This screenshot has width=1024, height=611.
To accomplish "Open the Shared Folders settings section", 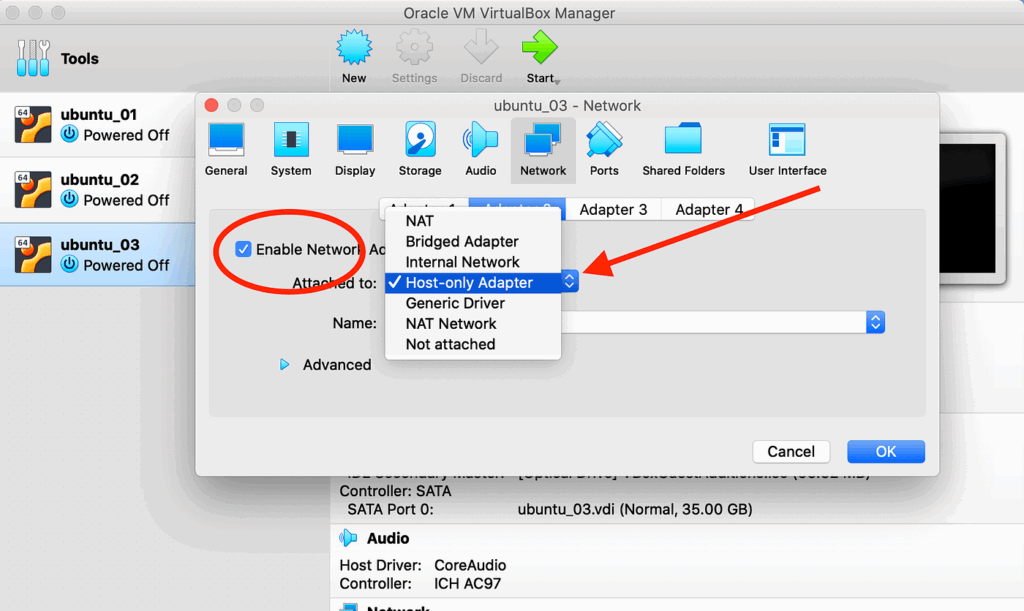I will [683, 149].
